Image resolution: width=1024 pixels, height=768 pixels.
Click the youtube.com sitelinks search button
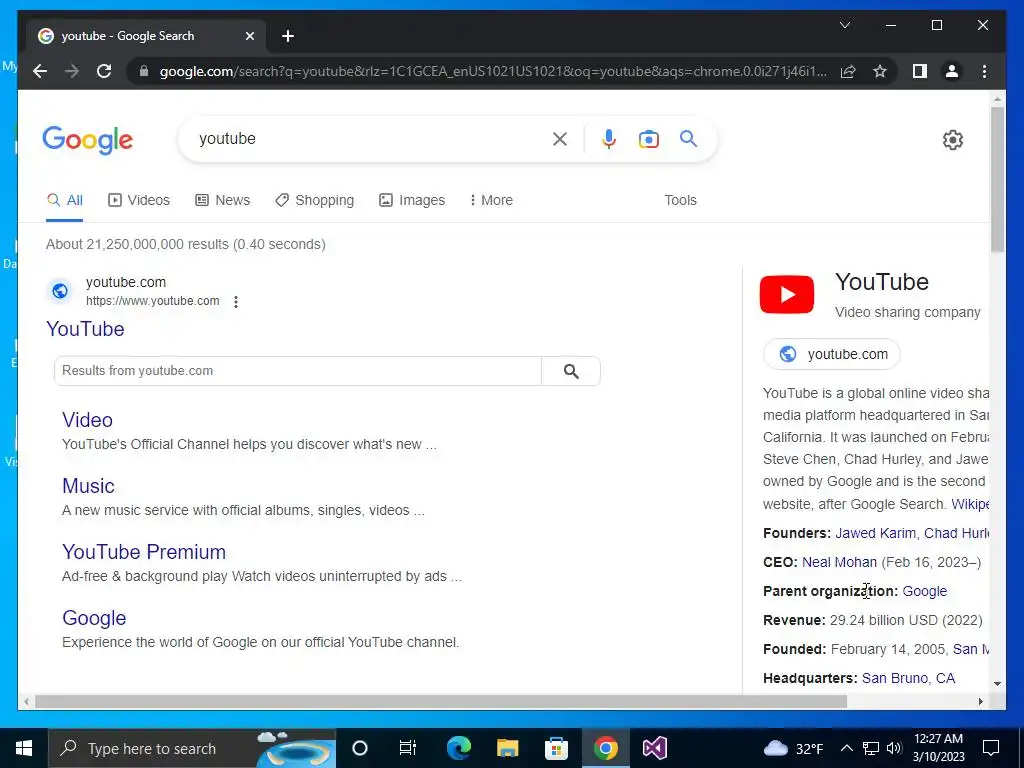point(571,371)
